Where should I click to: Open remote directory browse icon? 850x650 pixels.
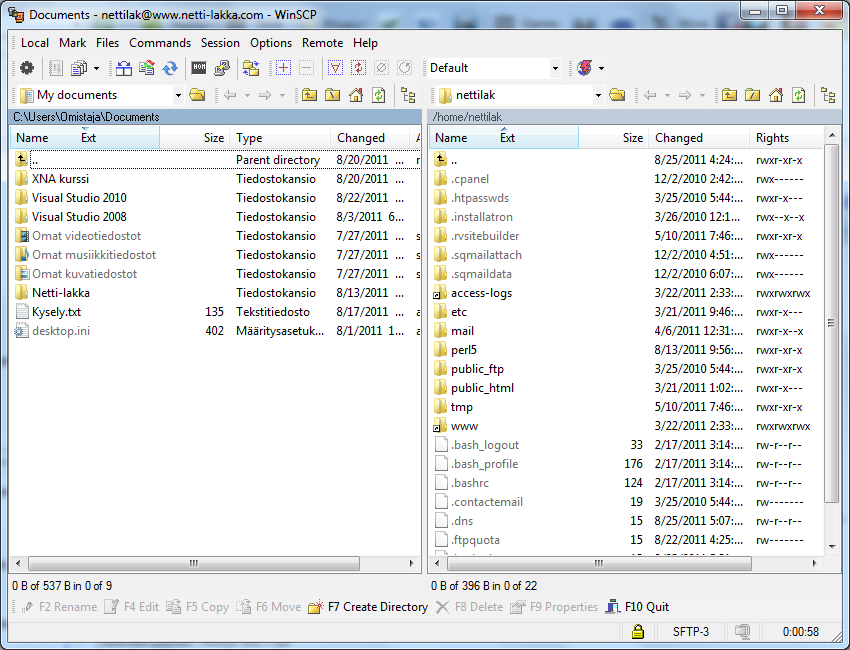tap(617, 95)
